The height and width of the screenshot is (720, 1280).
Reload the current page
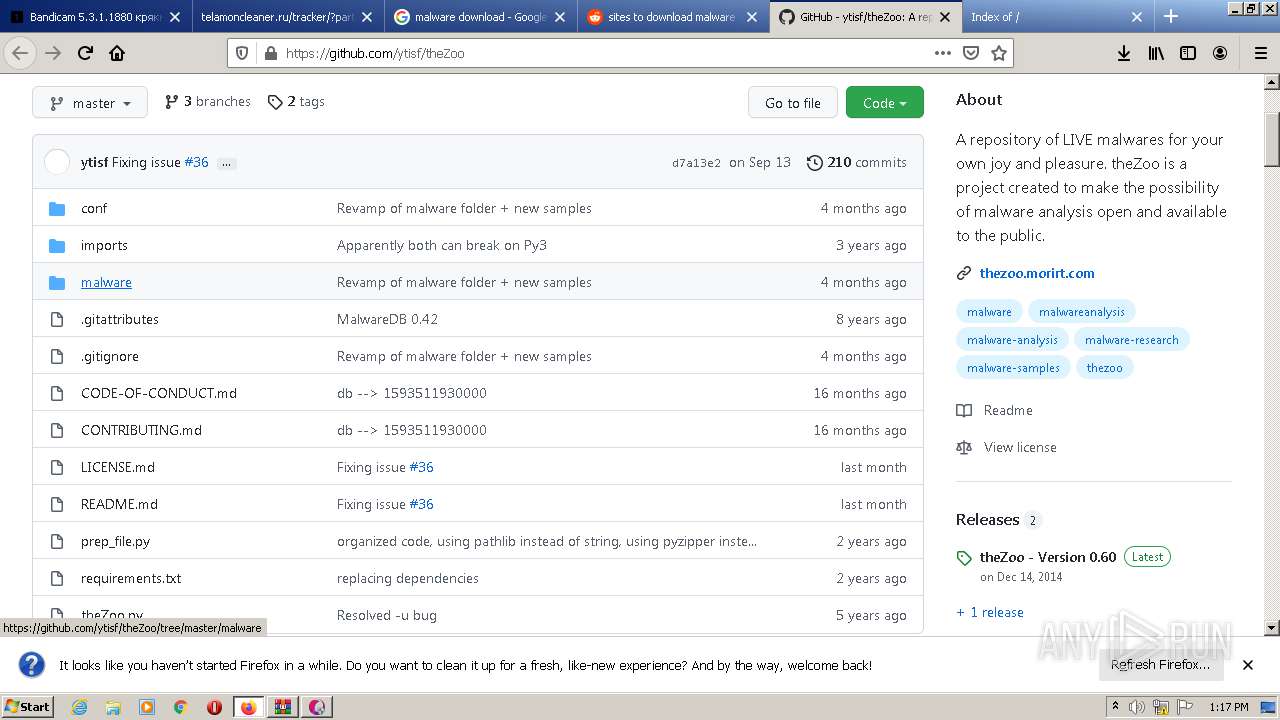tap(85, 53)
